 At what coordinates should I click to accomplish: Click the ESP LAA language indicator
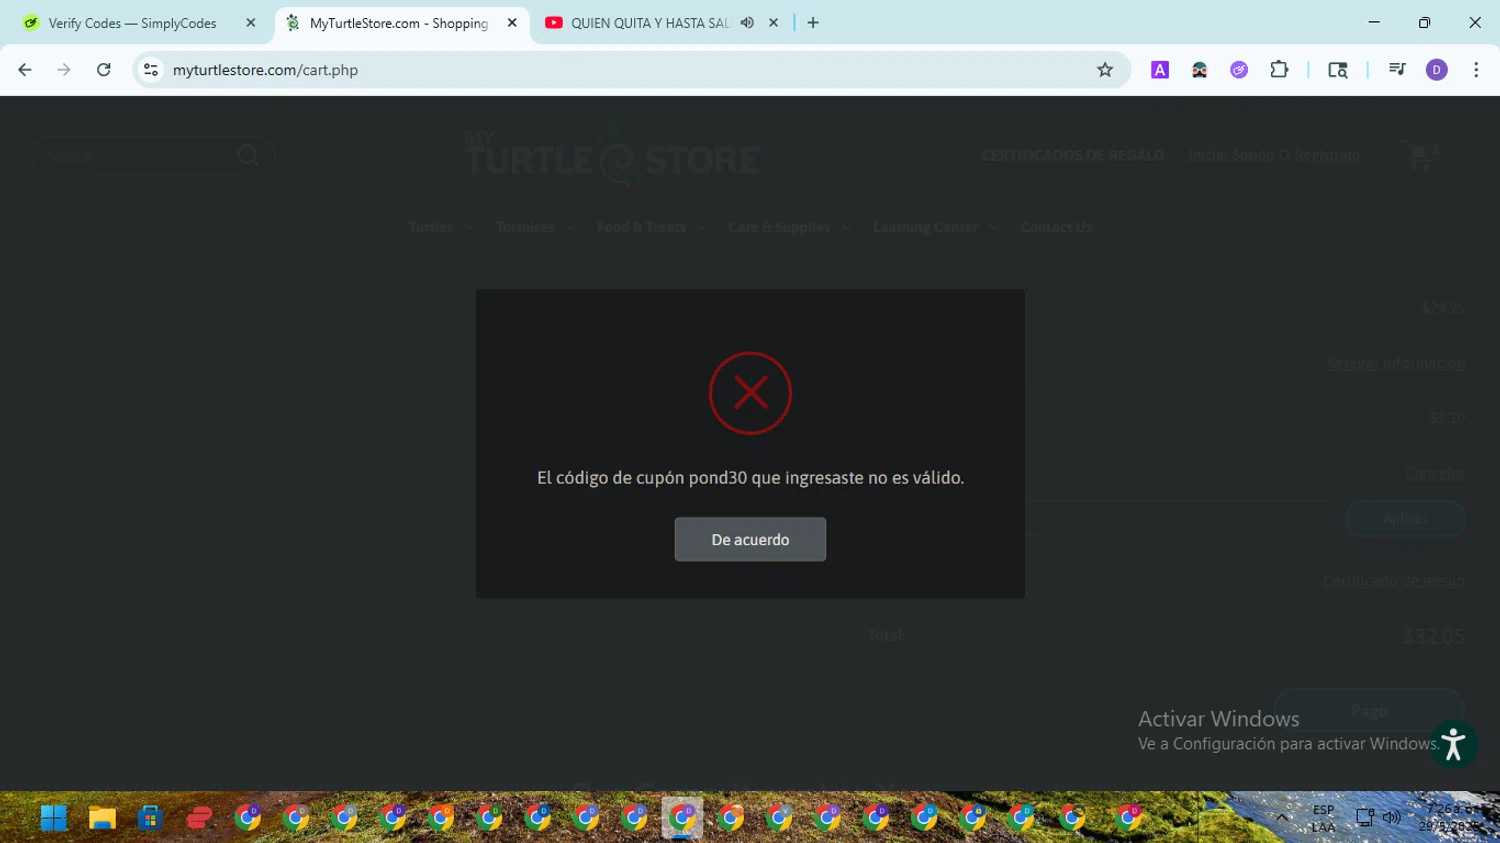[1323, 818]
